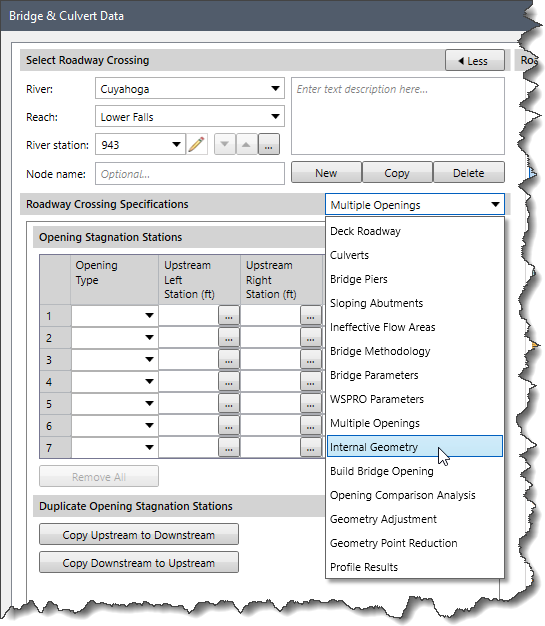Click Upstream Right Station ellipsis in row 4
Image resolution: width=545 pixels, height=626 pixels.
[311, 382]
